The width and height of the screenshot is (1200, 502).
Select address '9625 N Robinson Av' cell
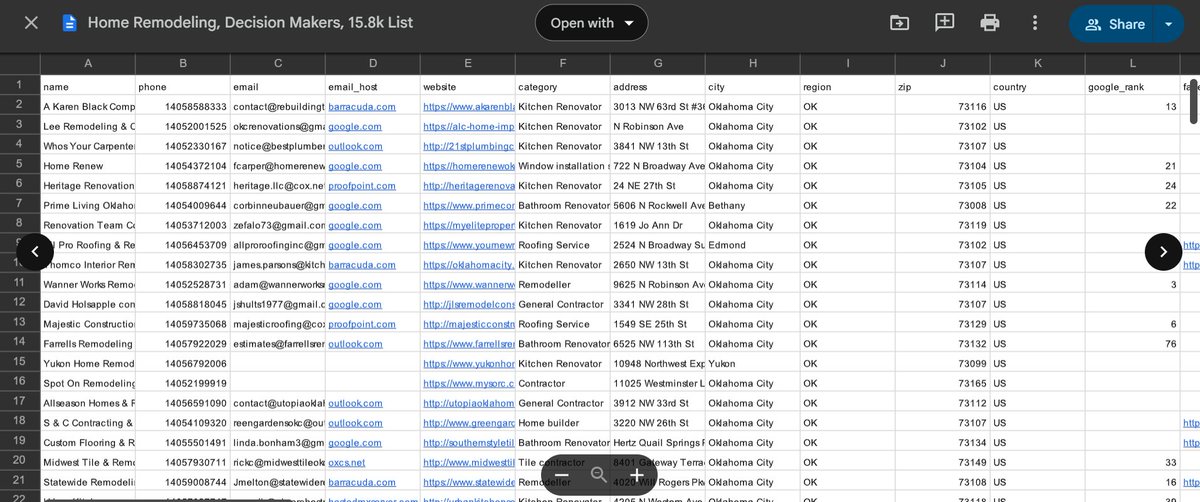click(657, 284)
